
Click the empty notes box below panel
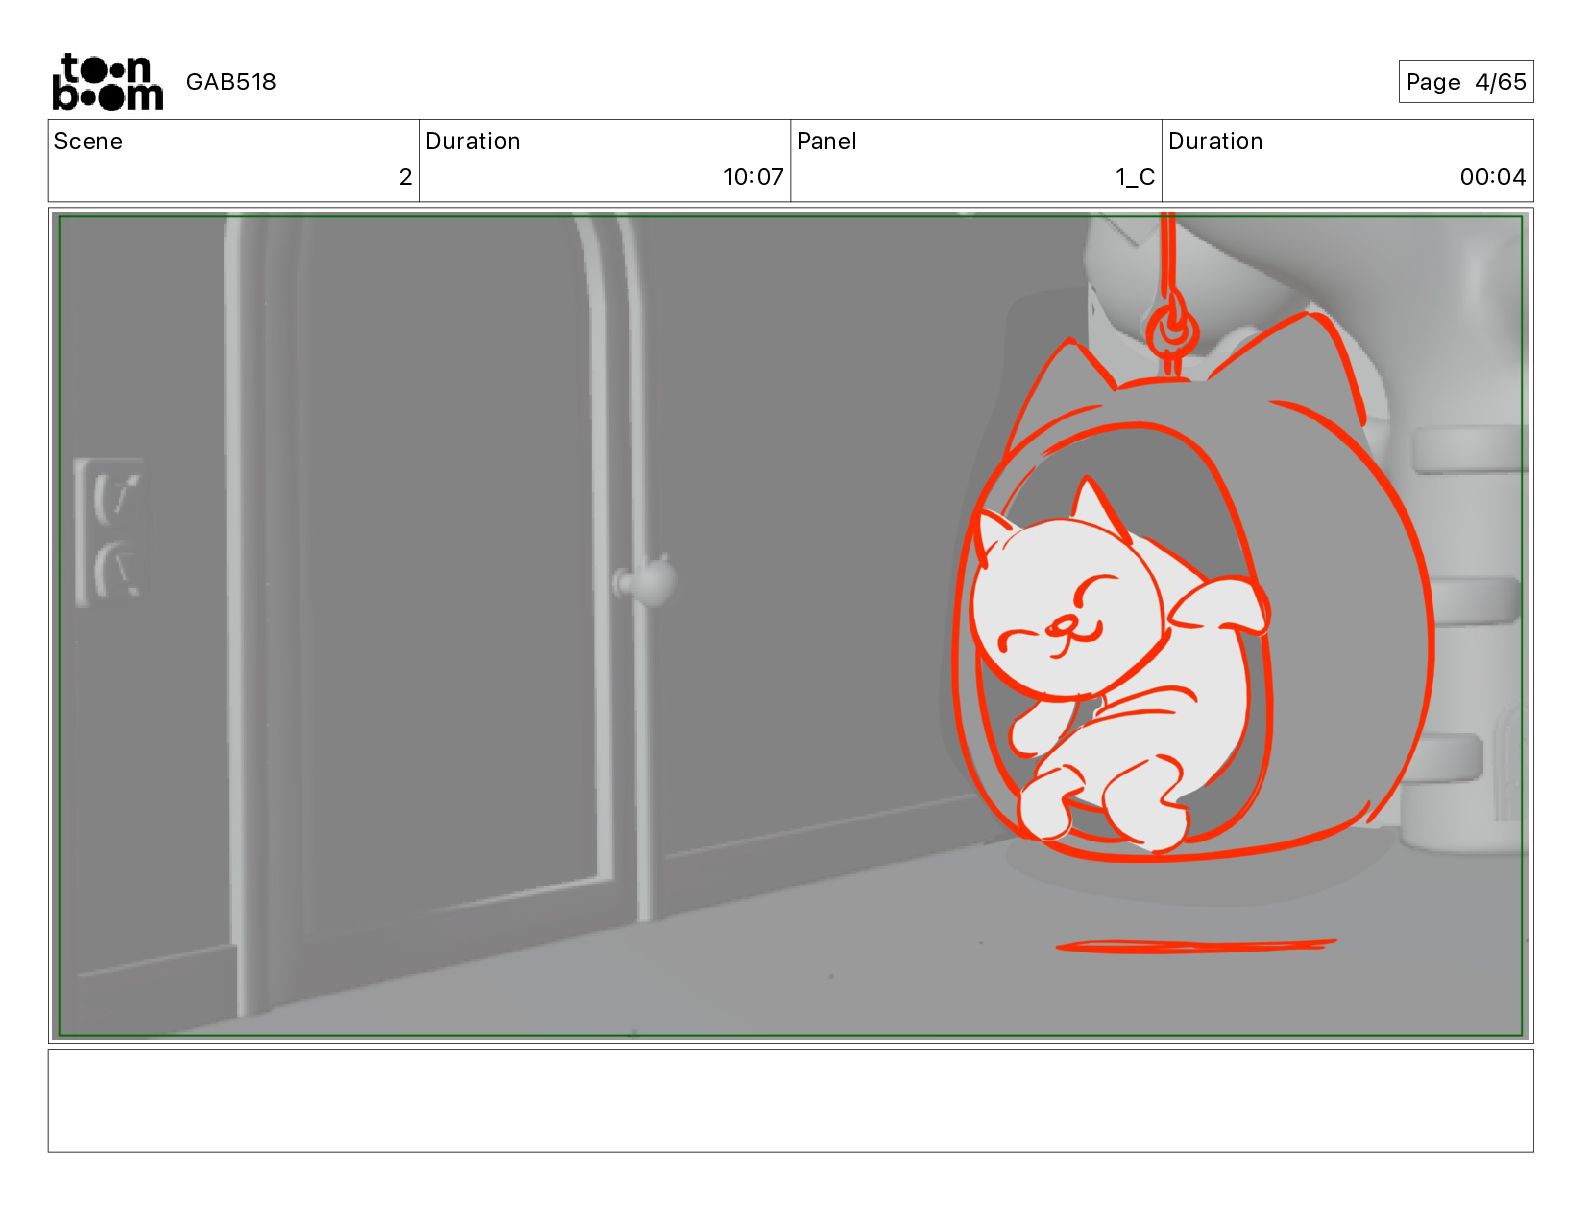pyautogui.click(x=790, y=1100)
